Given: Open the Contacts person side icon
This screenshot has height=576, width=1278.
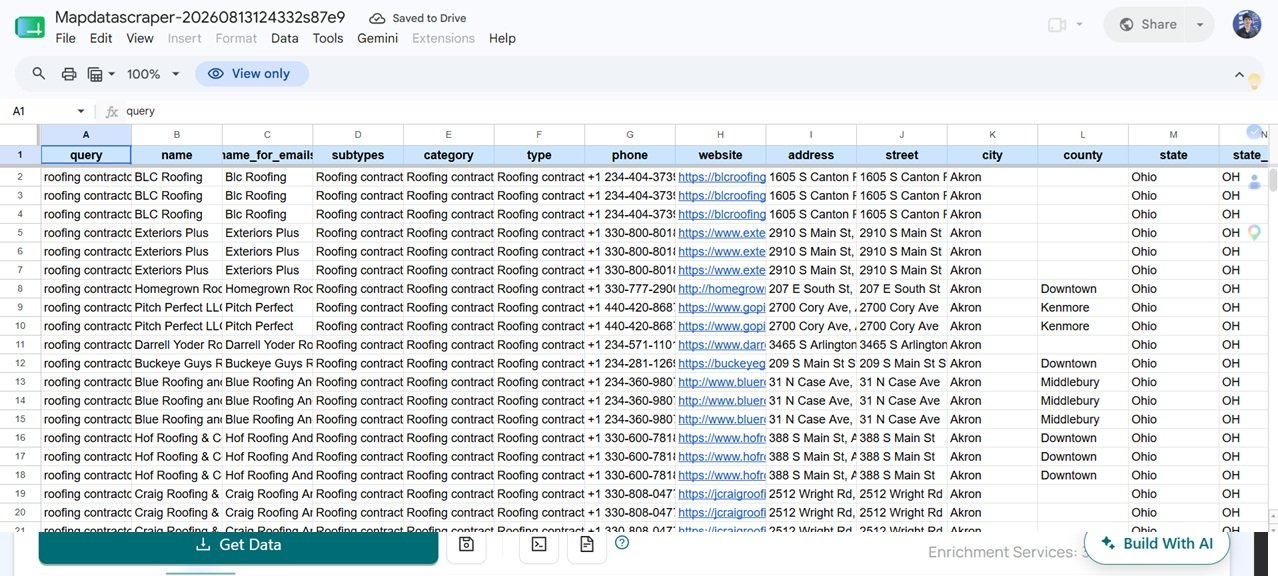Looking at the screenshot, I should pos(1254,182).
